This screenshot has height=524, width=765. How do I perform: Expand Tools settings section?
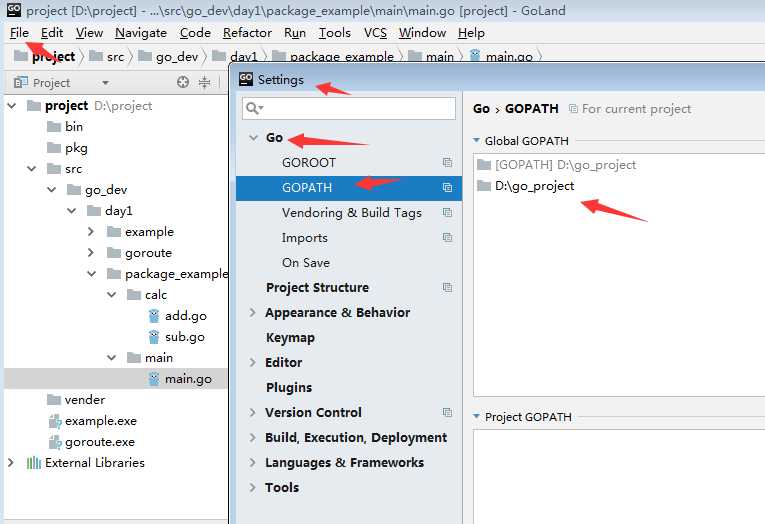tap(253, 487)
